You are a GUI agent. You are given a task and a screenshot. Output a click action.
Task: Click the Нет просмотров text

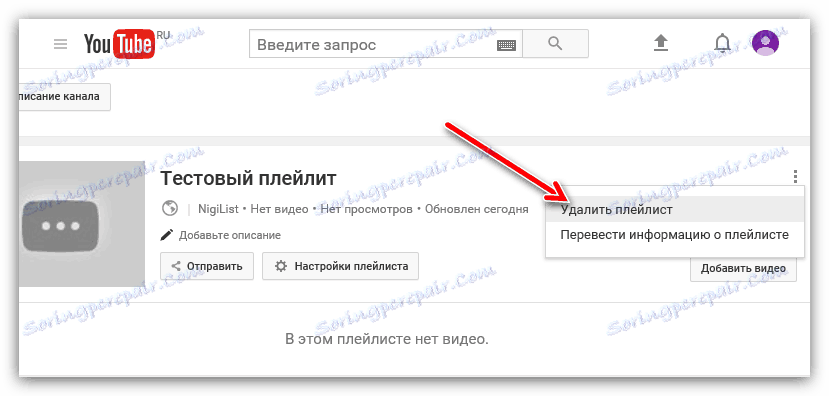pyautogui.click(x=366, y=209)
